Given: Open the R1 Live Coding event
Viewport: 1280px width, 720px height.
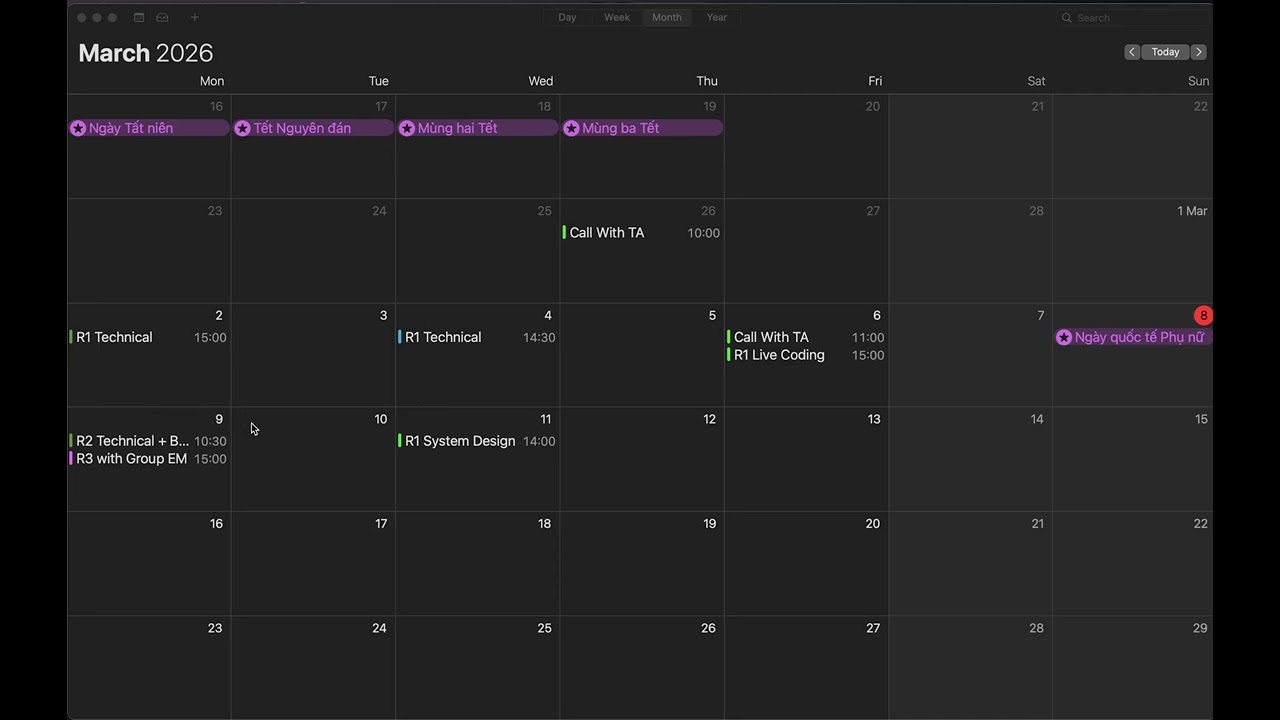Looking at the screenshot, I should [x=807, y=355].
